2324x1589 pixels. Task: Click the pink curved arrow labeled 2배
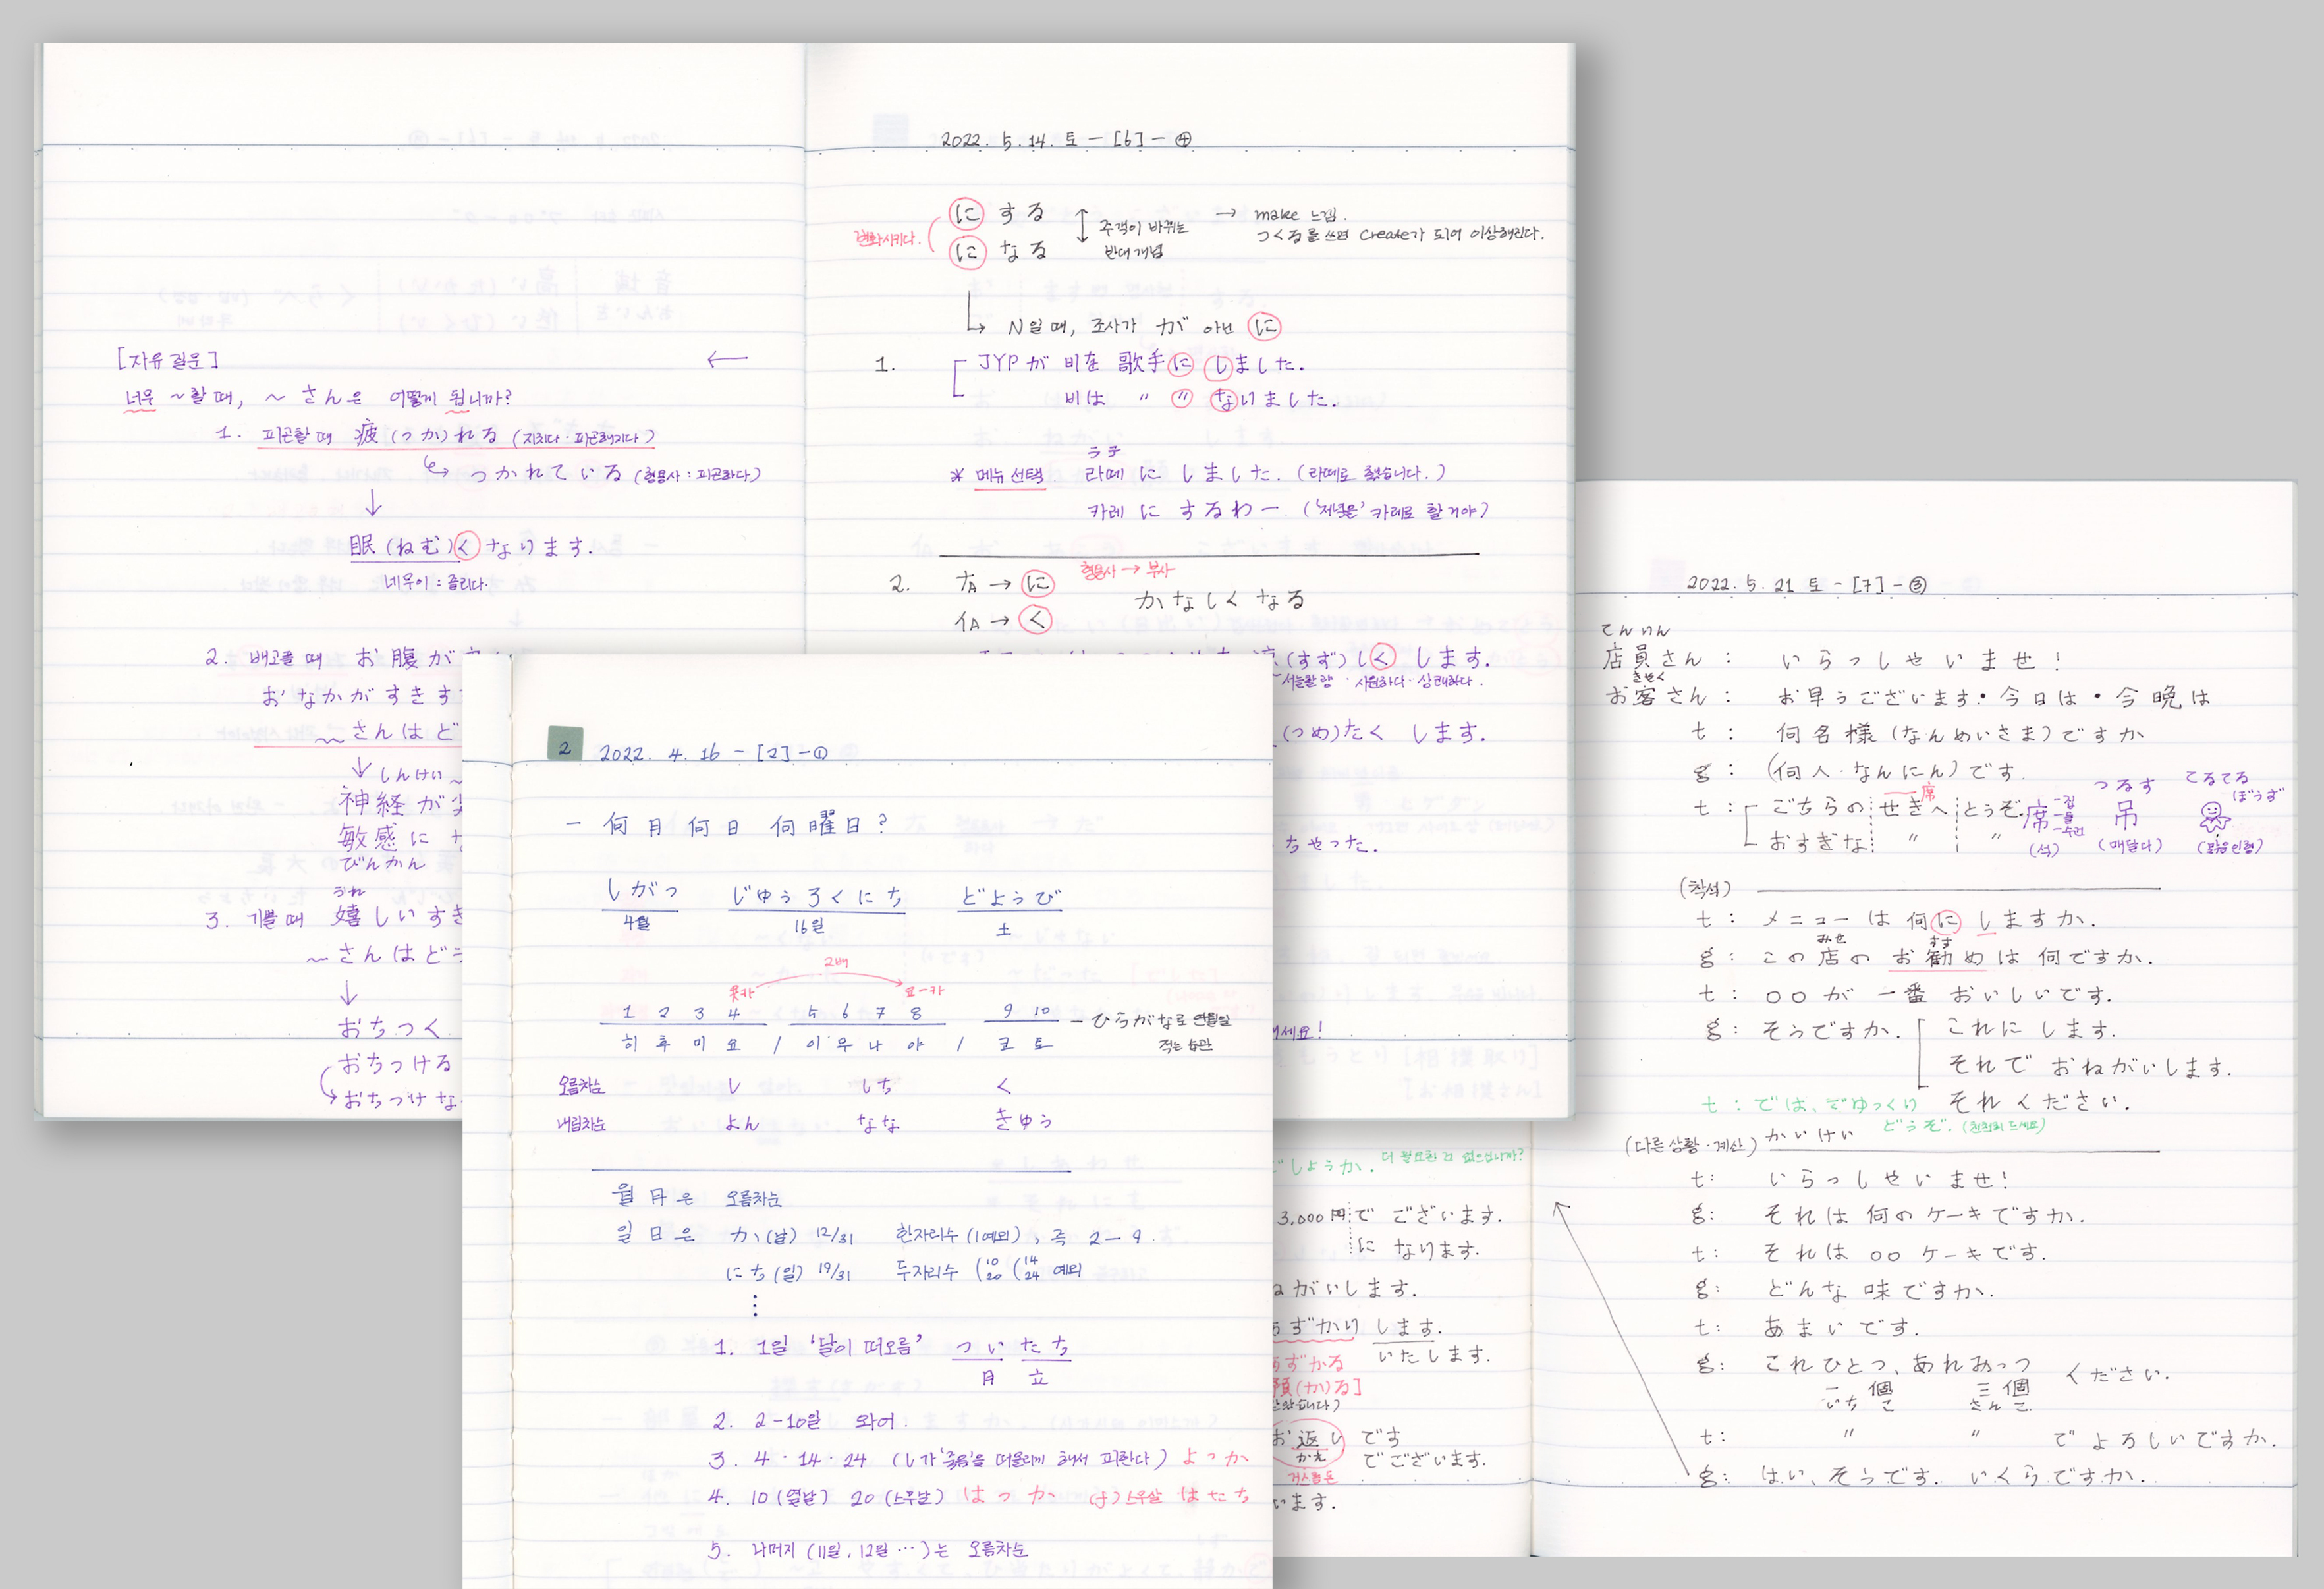pyautogui.click(x=838, y=974)
